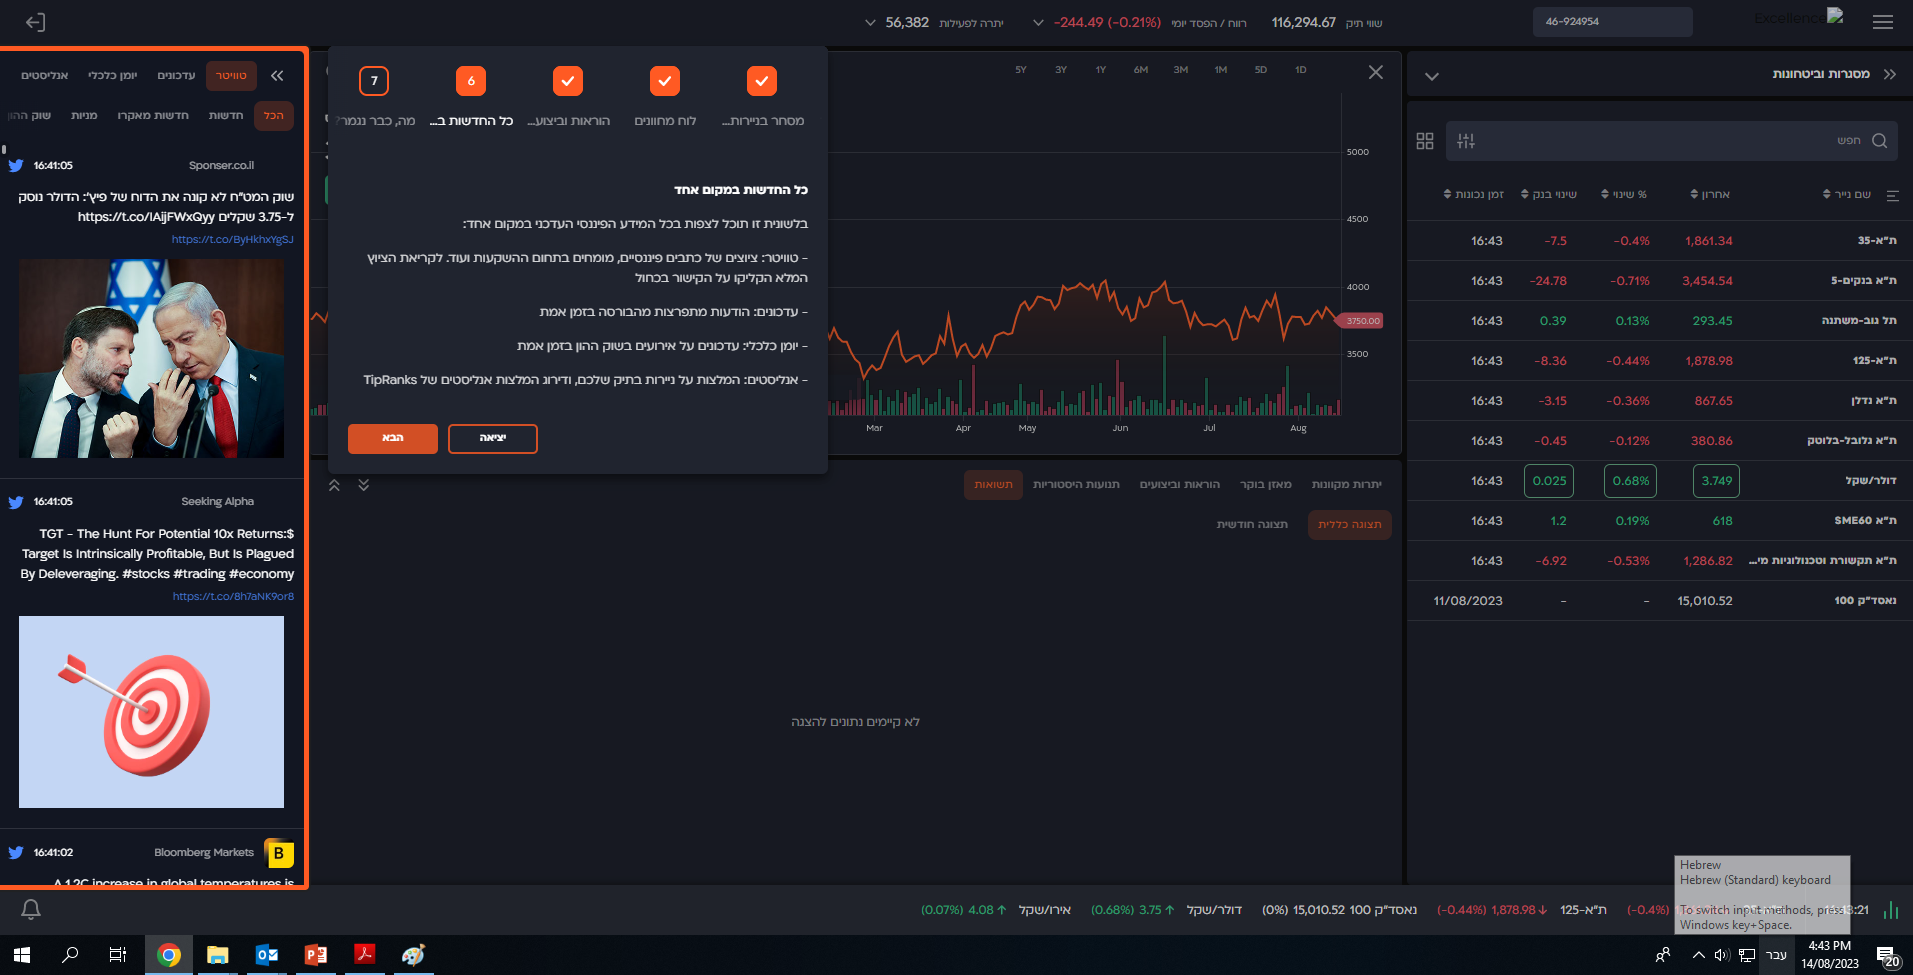Switch to grid view icon
Image resolution: width=1913 pixels, height=975 pixels.
pyautogui.click(x=1425, y=141)
